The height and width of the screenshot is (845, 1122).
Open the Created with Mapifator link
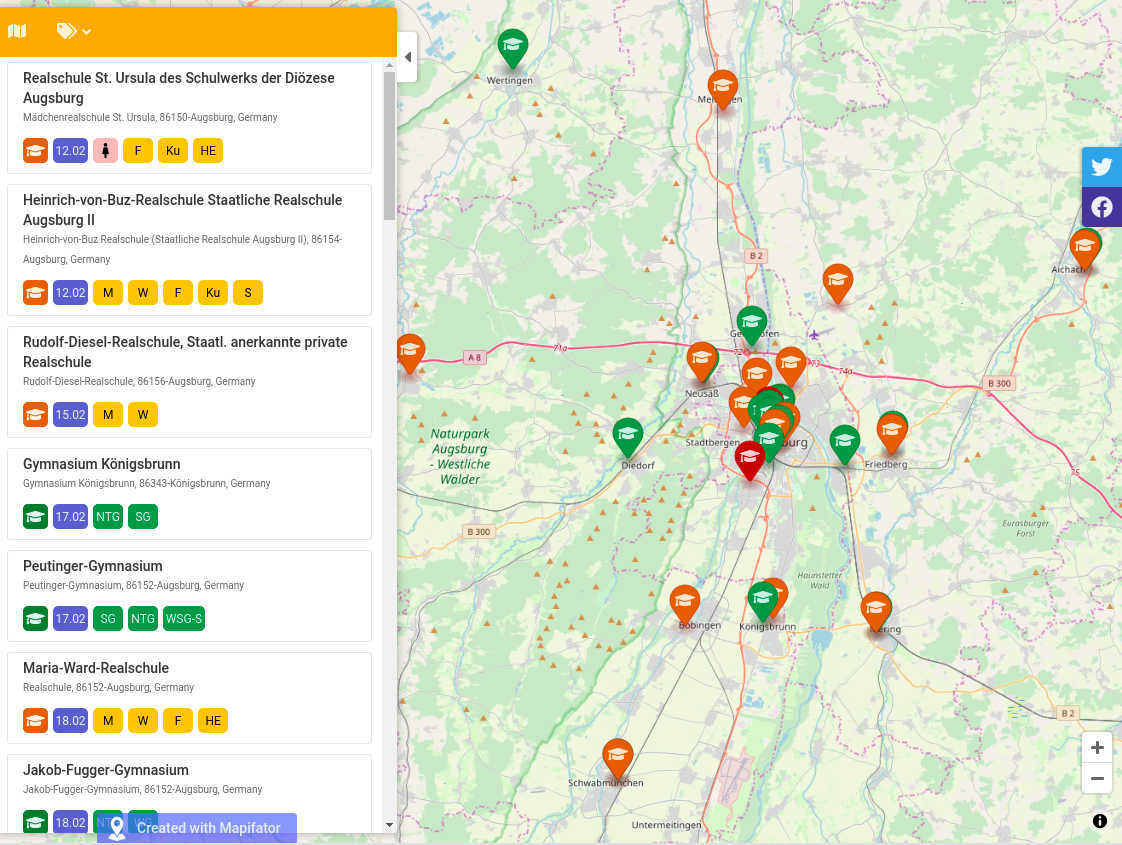(x=197, y=828)
